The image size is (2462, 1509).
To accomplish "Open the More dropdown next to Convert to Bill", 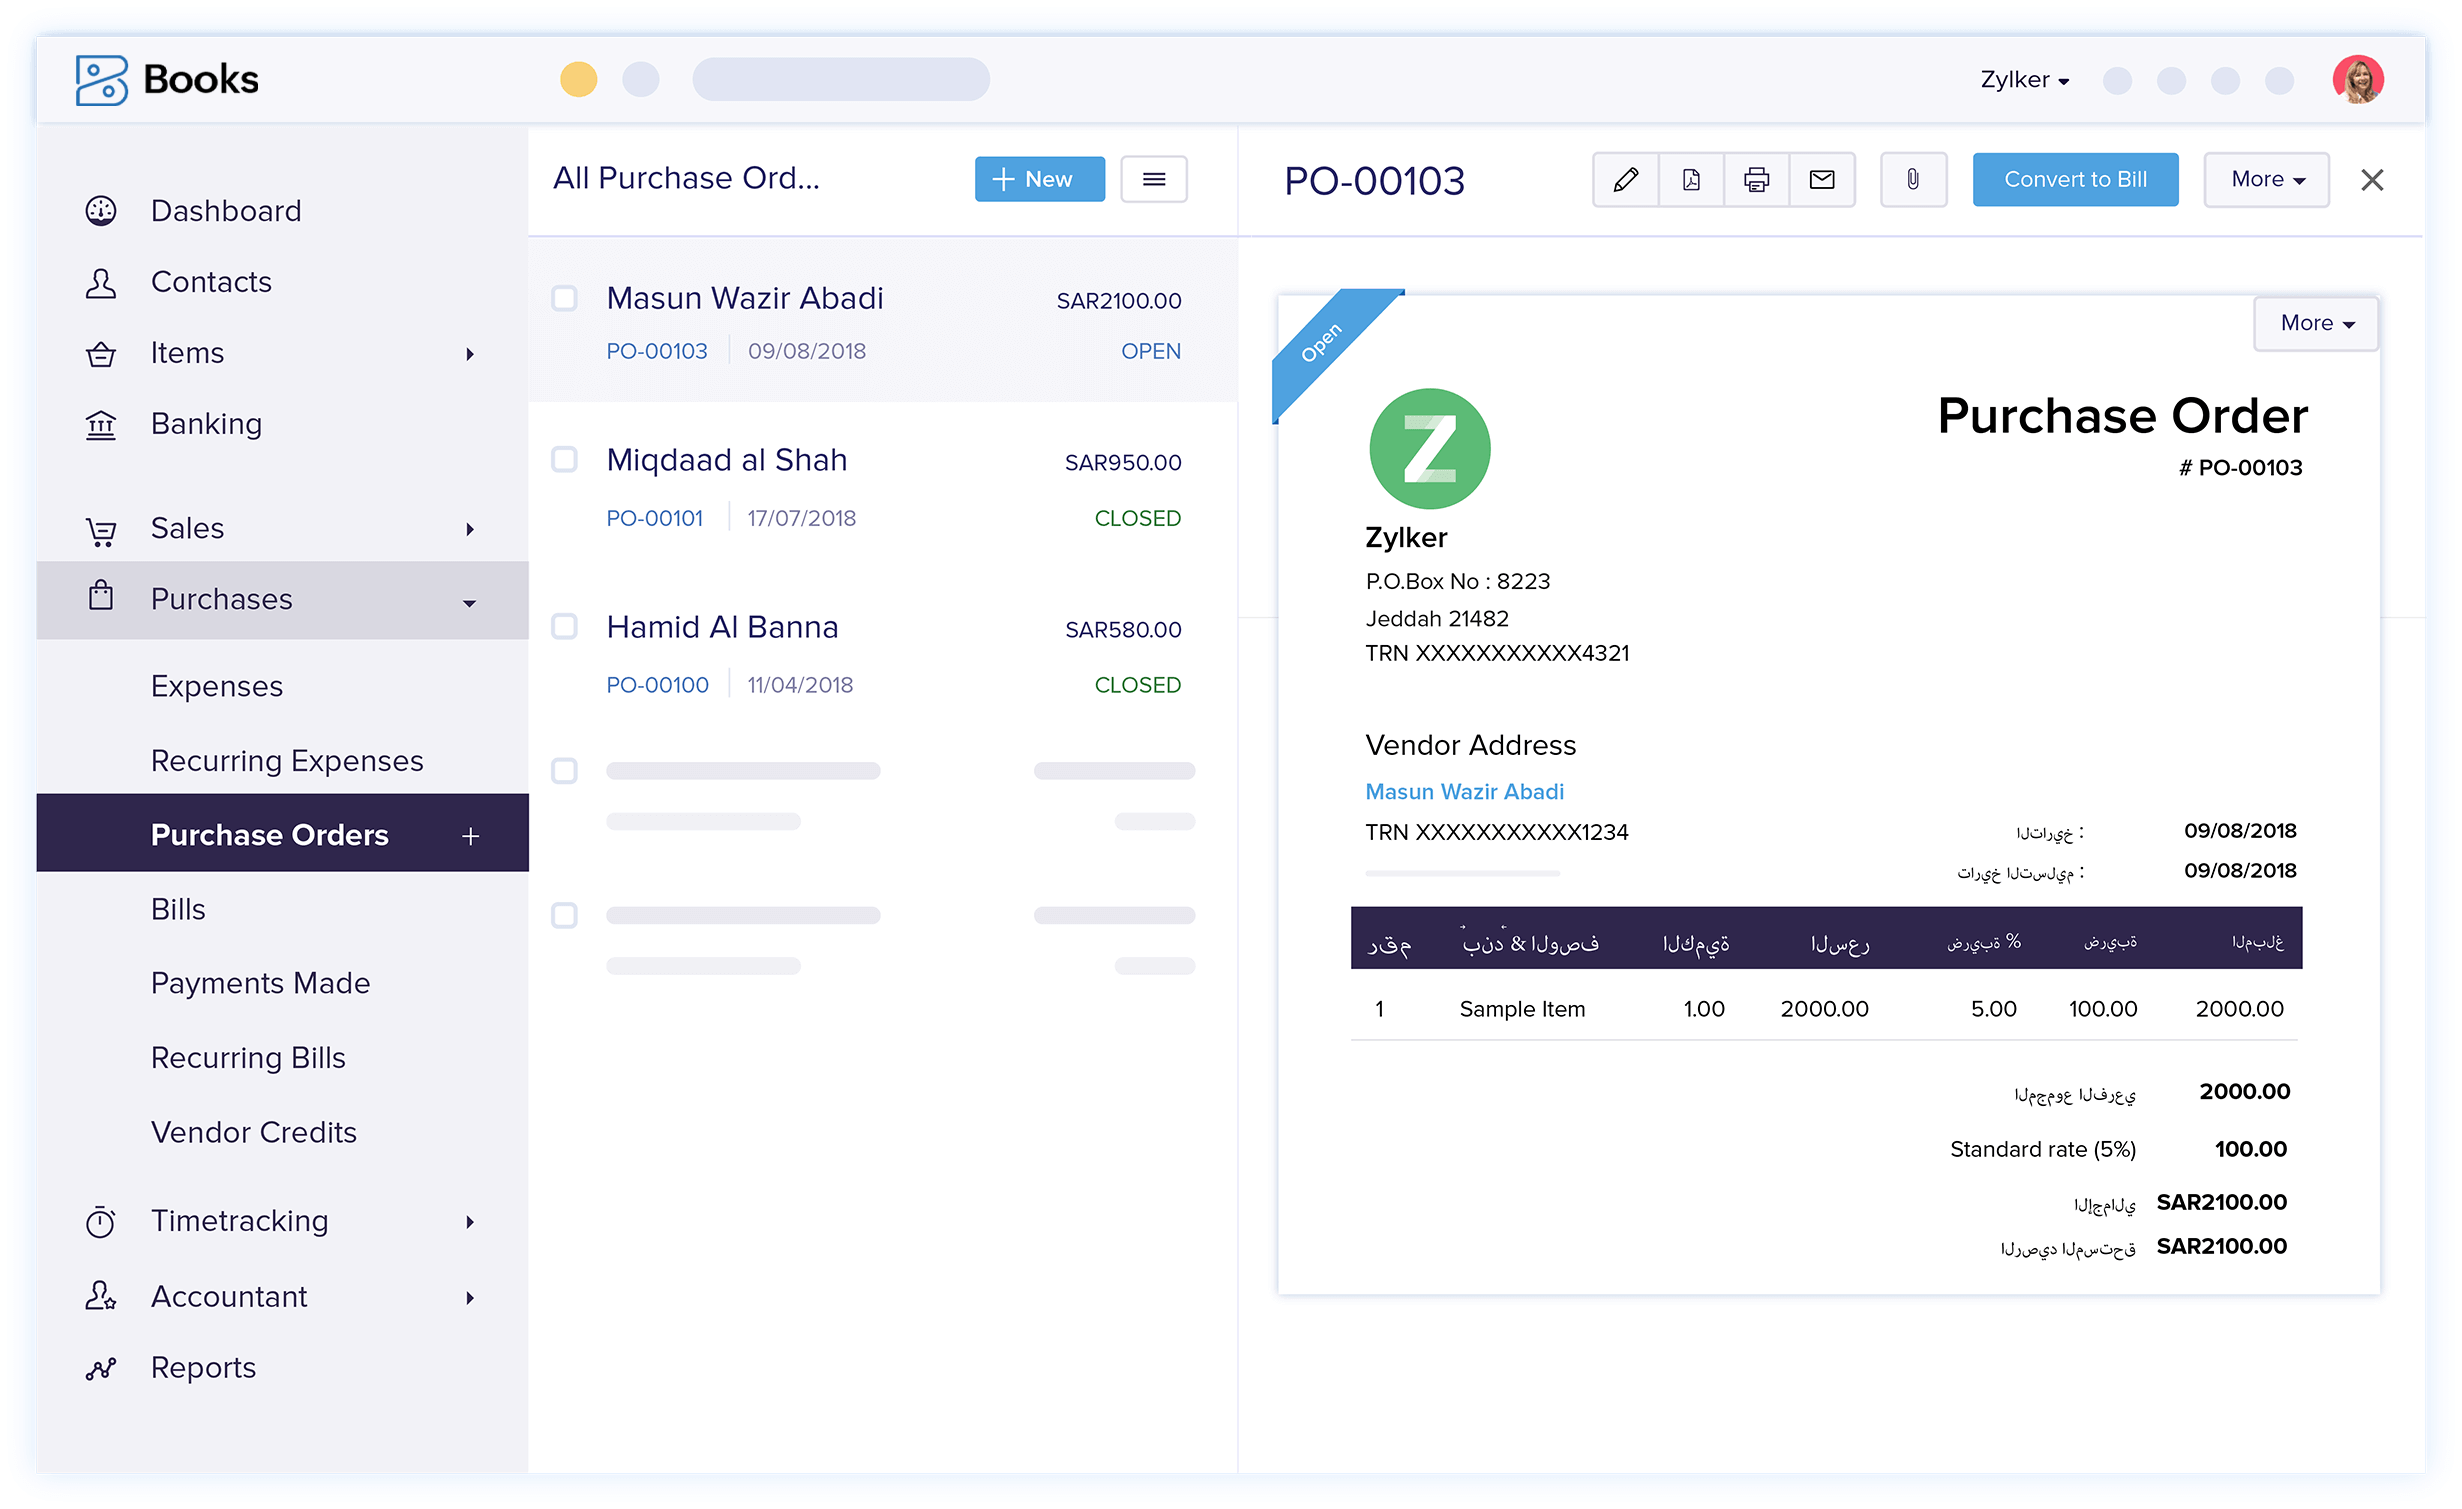I will [2266, 180].
